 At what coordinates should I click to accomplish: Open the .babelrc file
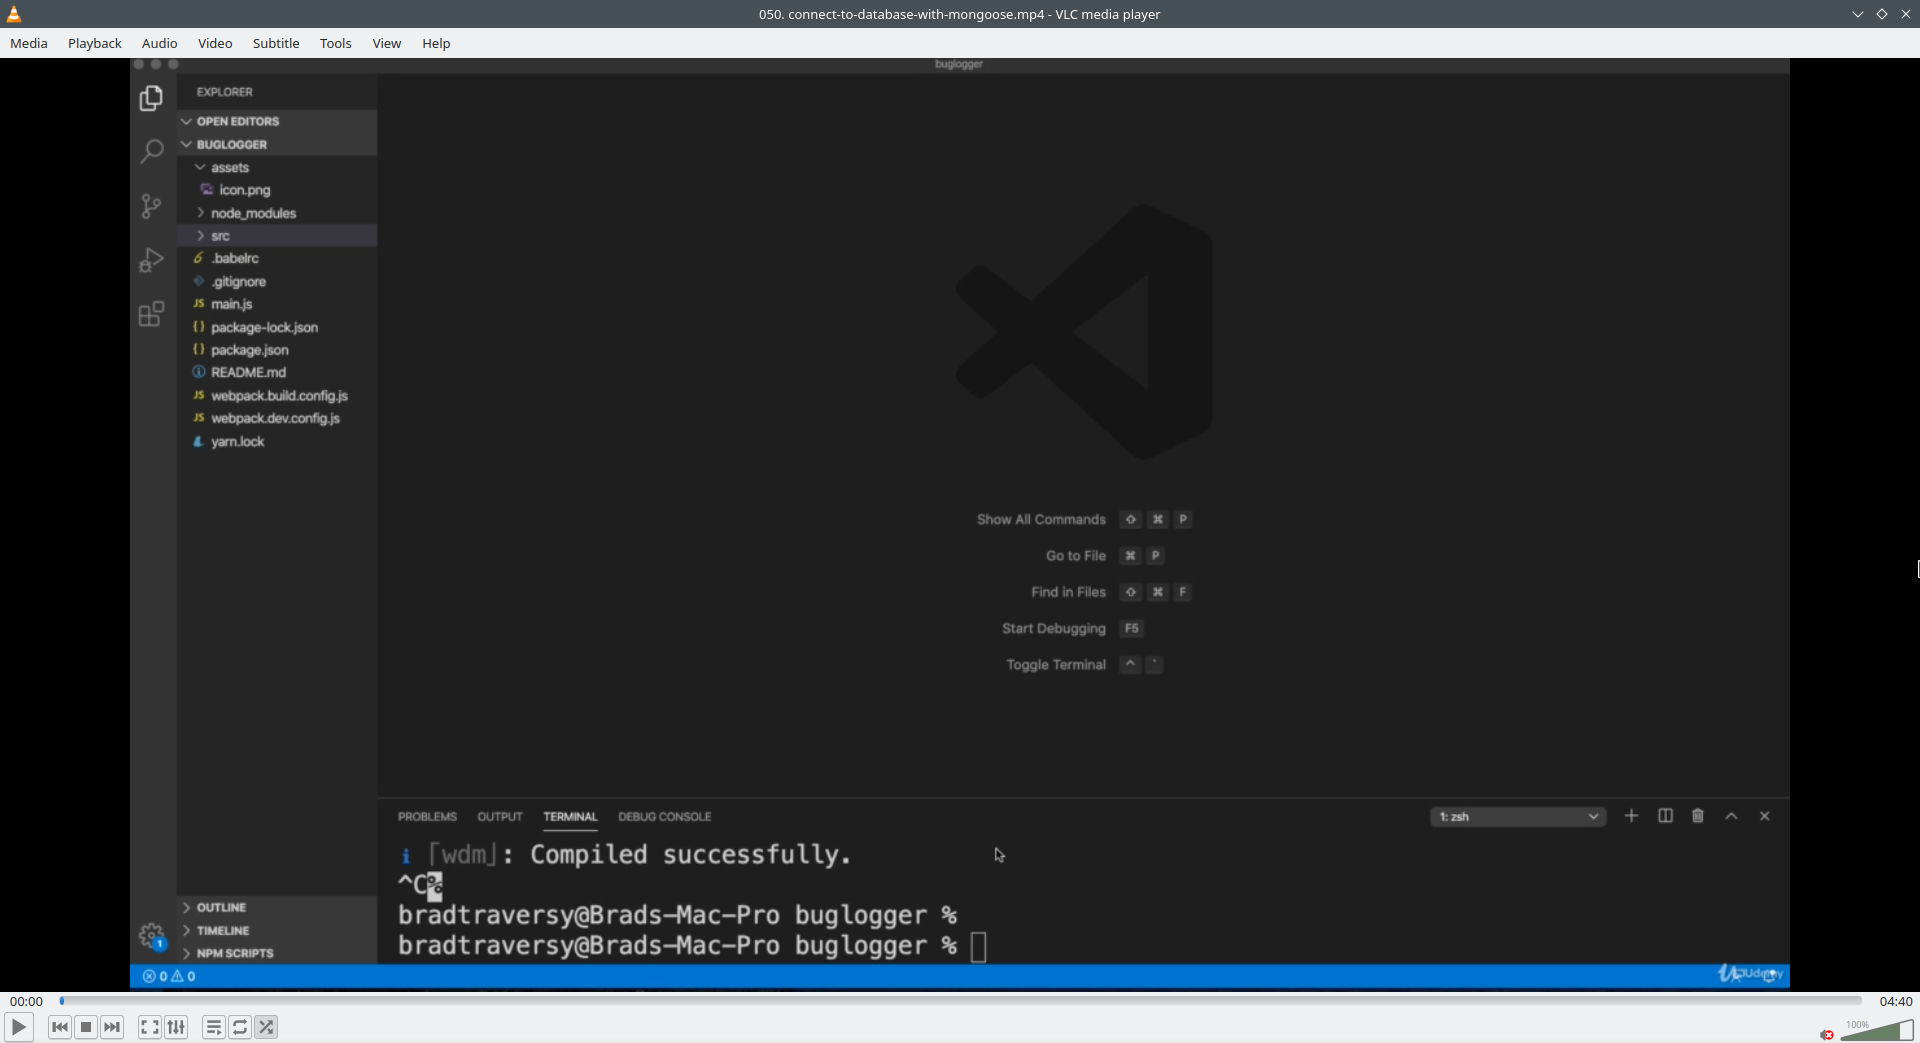point(277,258)
